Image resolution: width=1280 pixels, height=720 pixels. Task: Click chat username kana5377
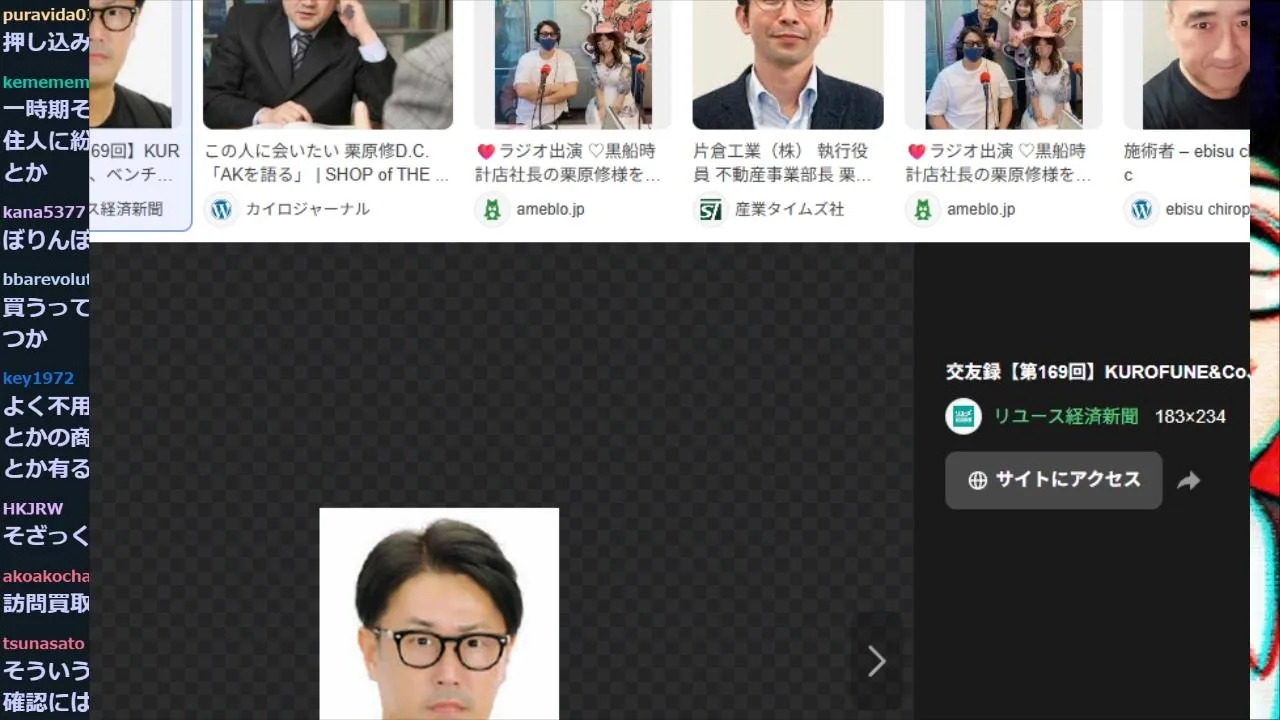(44, 212)
